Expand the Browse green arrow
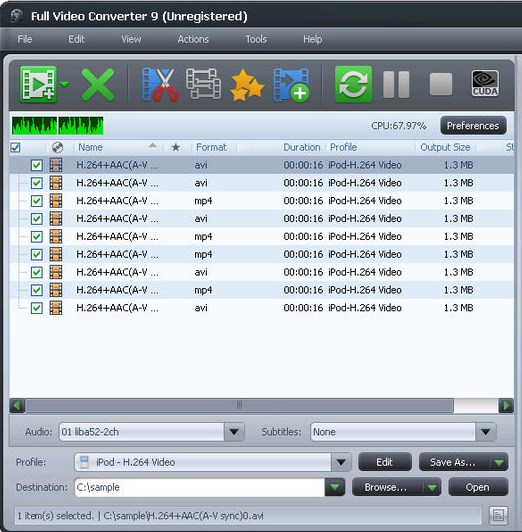This screenshot has width=522, height=532. pos(432,488)
